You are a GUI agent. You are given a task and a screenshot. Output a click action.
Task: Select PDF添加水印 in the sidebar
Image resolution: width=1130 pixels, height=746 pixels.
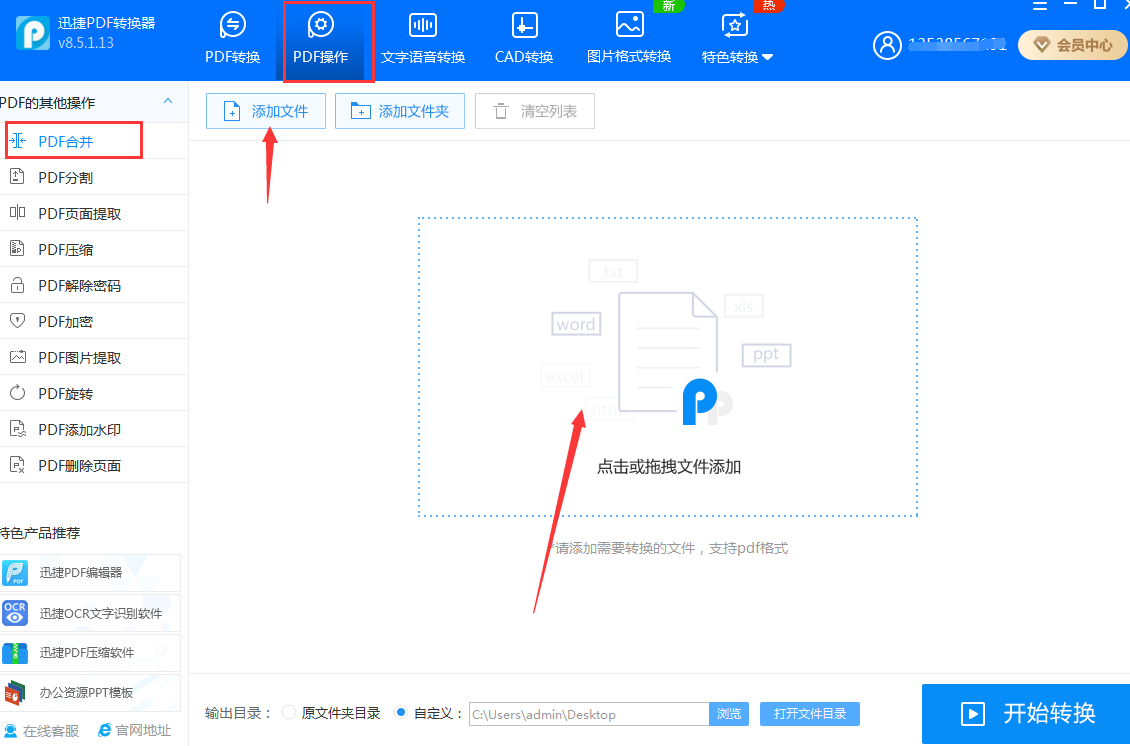pos(70,428)
